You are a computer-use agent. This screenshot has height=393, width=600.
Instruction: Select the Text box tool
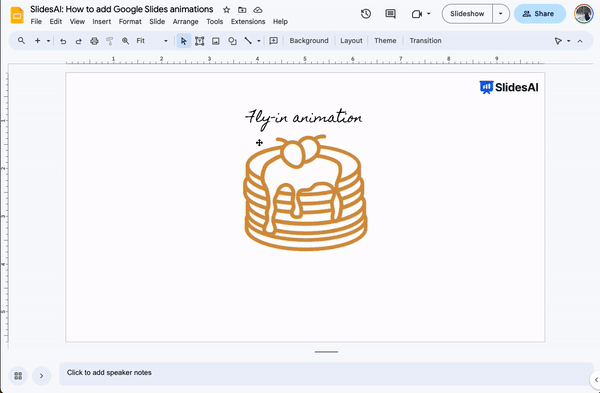coord(199,41)
